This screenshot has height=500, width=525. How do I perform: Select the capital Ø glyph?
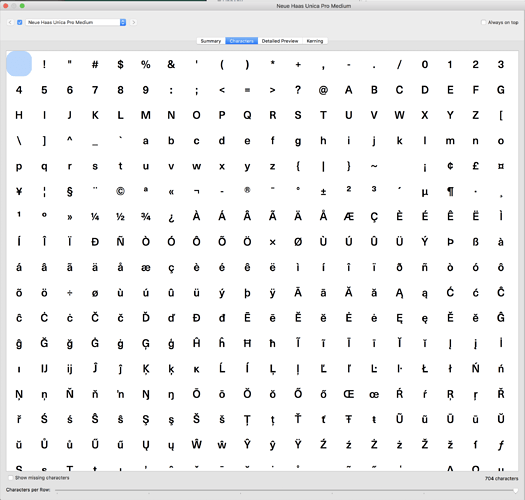298,242
